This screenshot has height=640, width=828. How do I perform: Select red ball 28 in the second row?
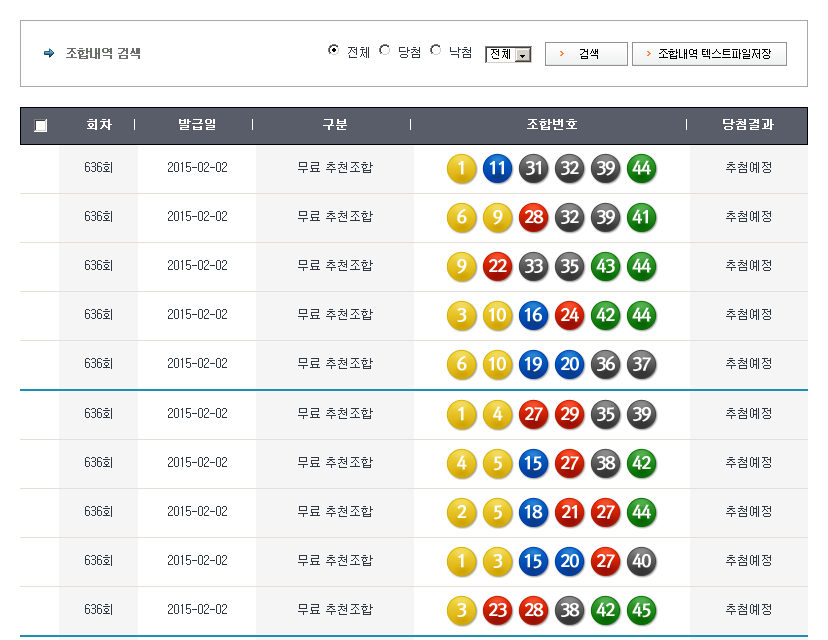tap(533, 217)
